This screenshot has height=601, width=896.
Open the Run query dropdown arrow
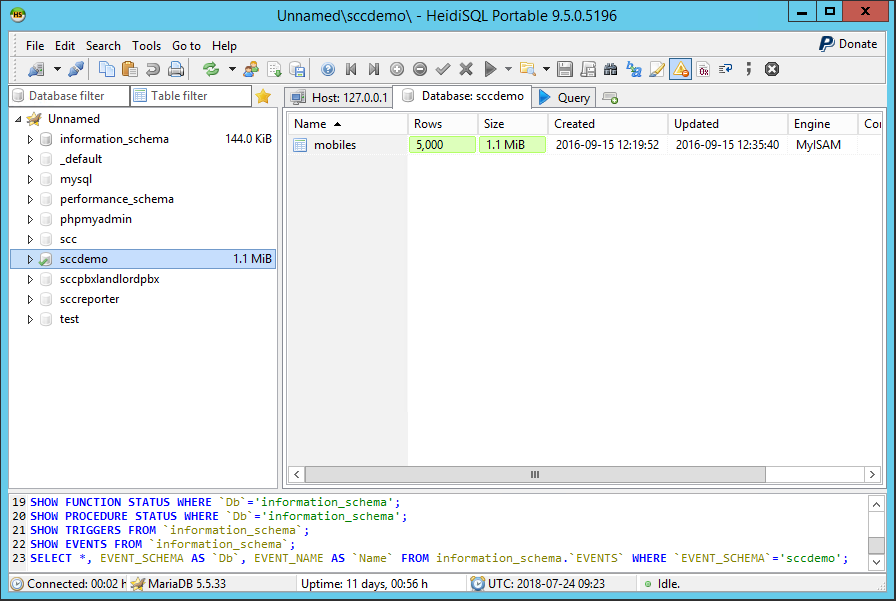508,70
